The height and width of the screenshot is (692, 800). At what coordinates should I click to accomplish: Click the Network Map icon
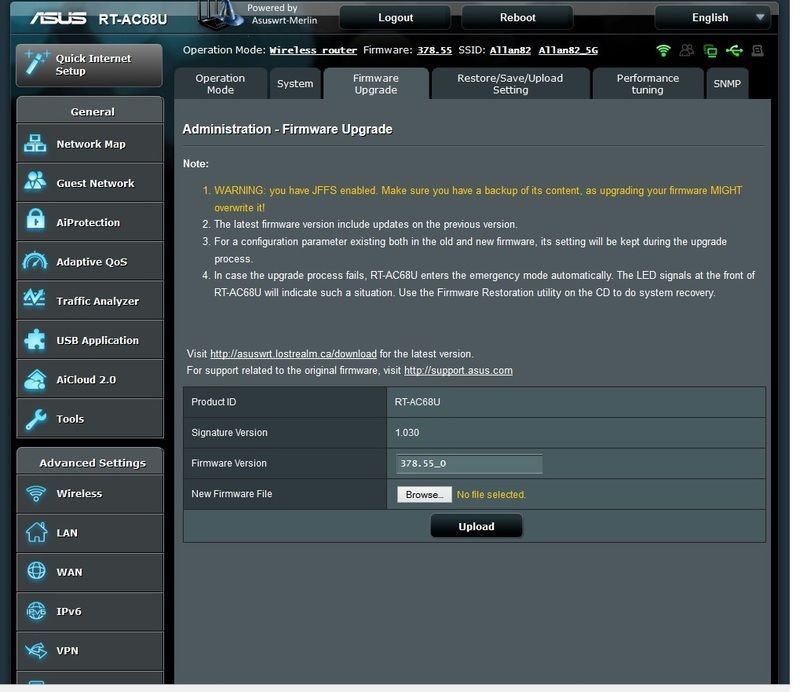pyautogui.click(x=35, y=143)
